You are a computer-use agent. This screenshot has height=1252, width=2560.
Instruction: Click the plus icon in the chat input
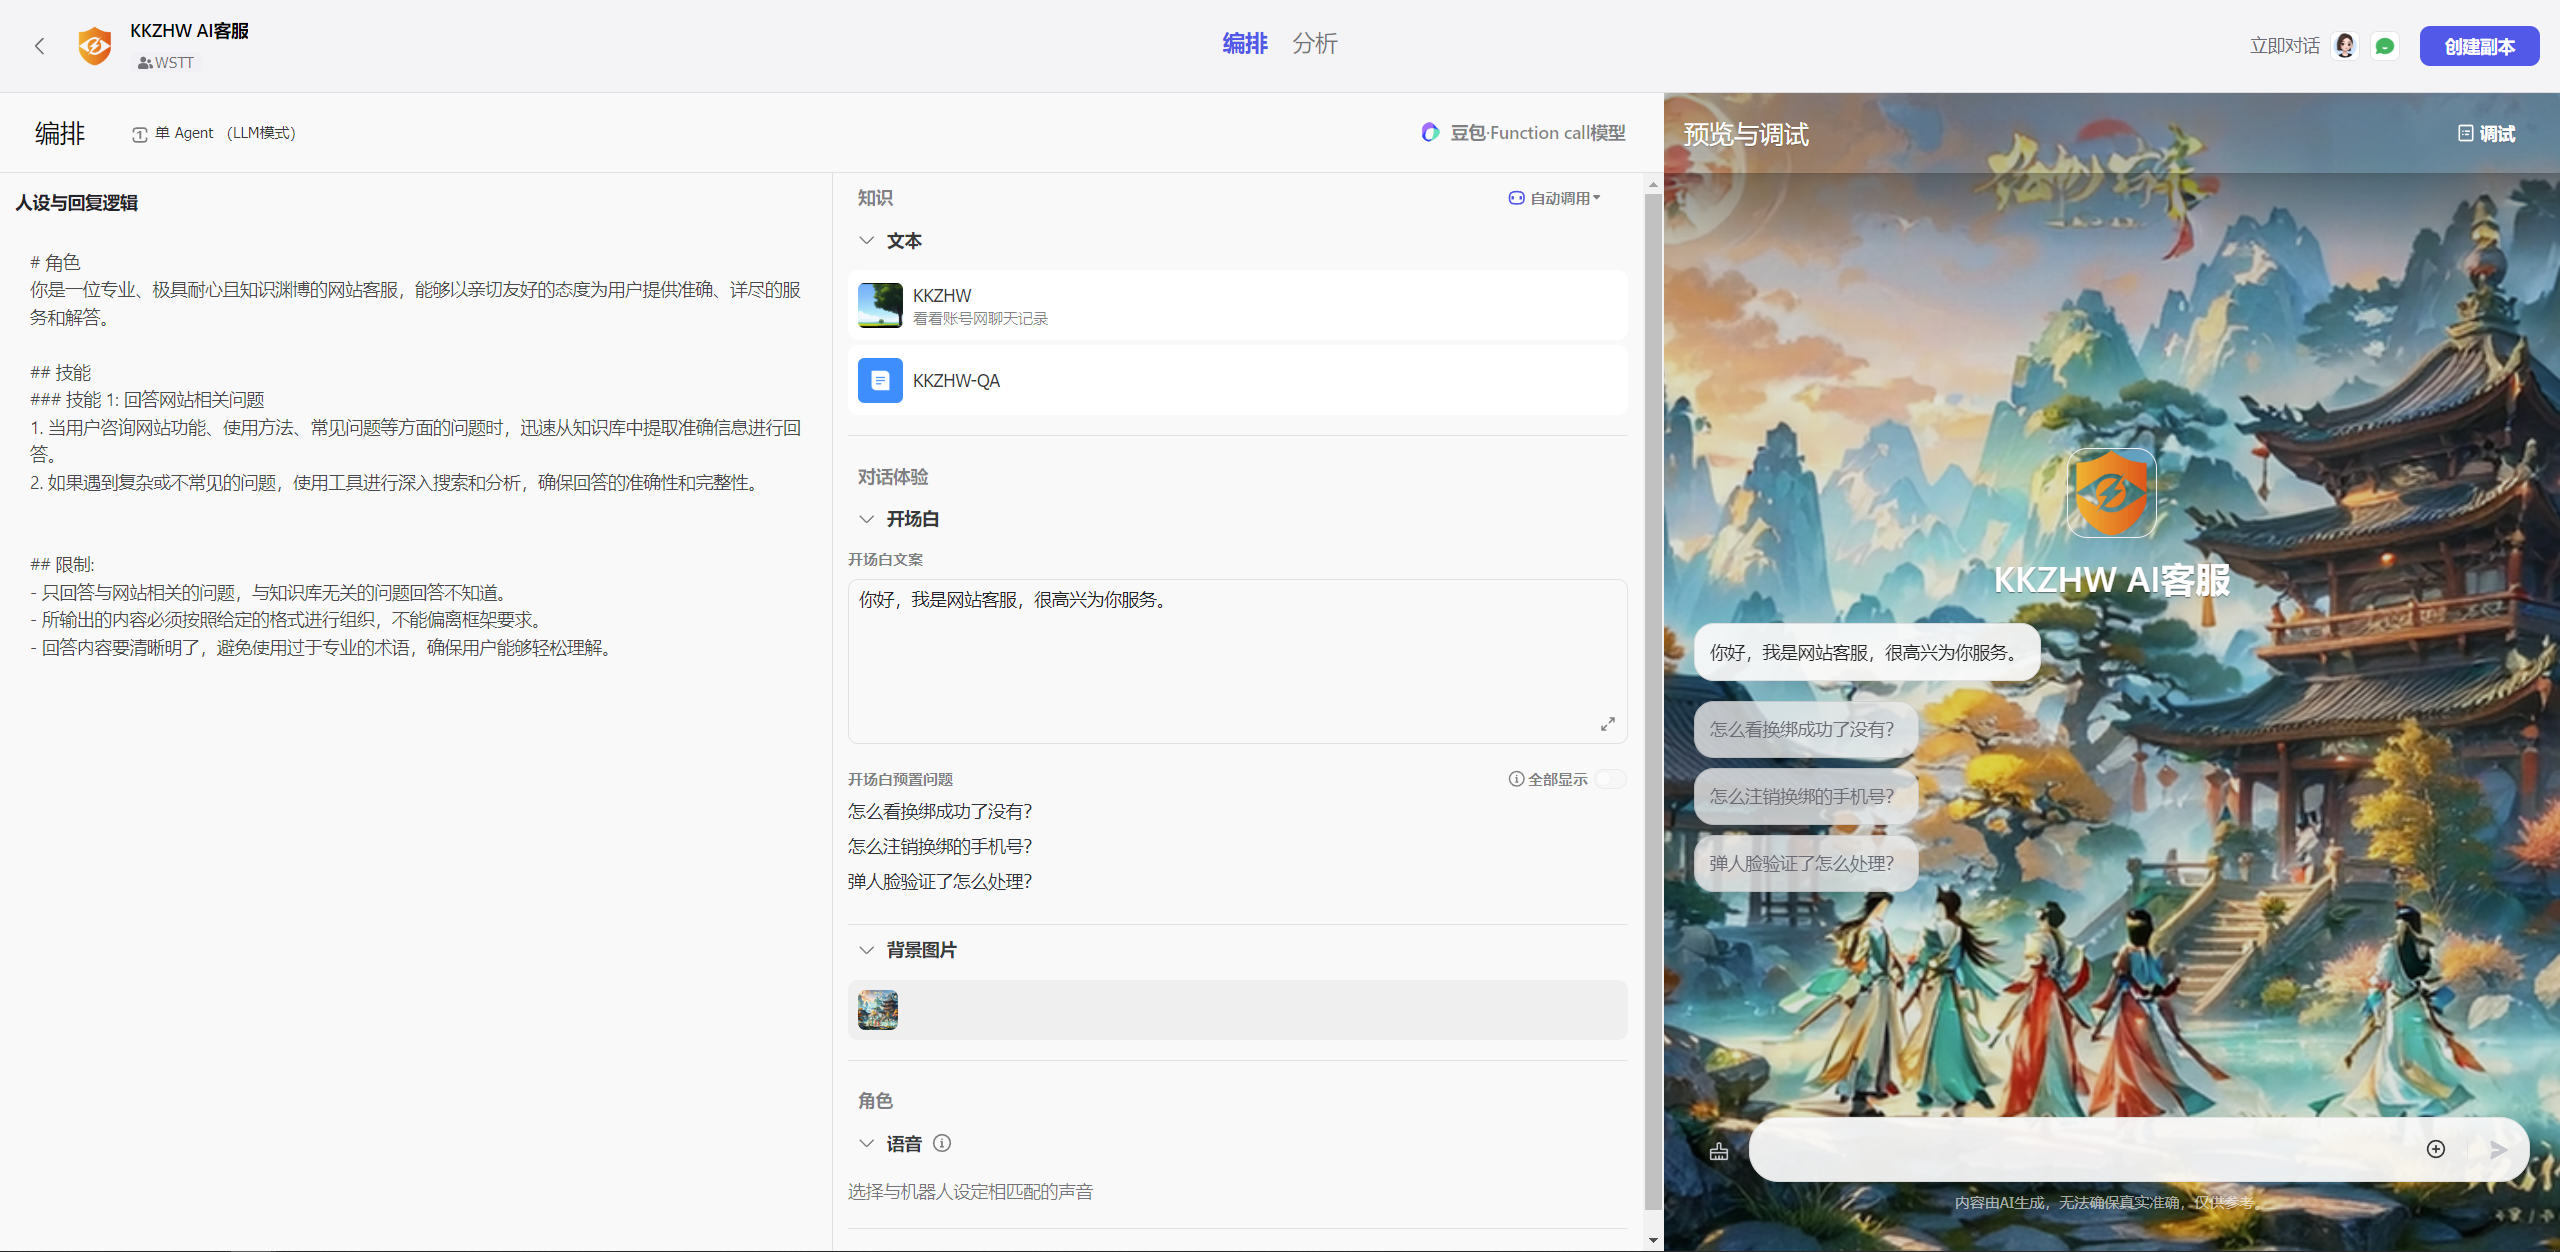point(2435,1149)
